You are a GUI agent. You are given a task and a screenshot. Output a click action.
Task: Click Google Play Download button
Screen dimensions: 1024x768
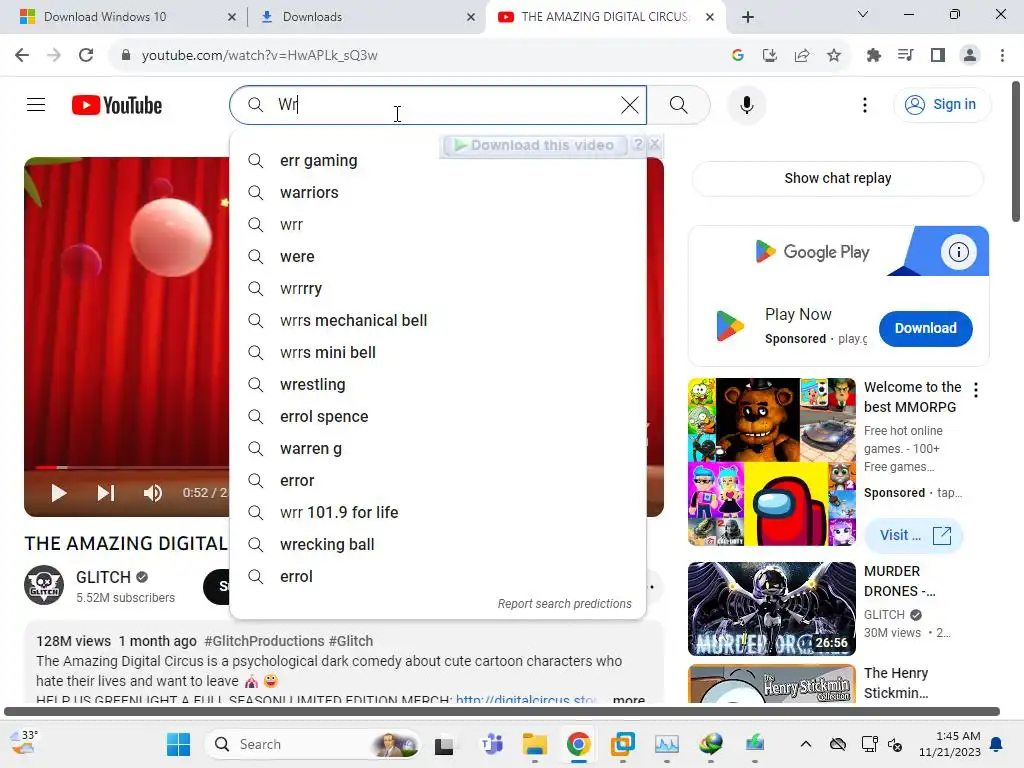click(x=925, y=328)
